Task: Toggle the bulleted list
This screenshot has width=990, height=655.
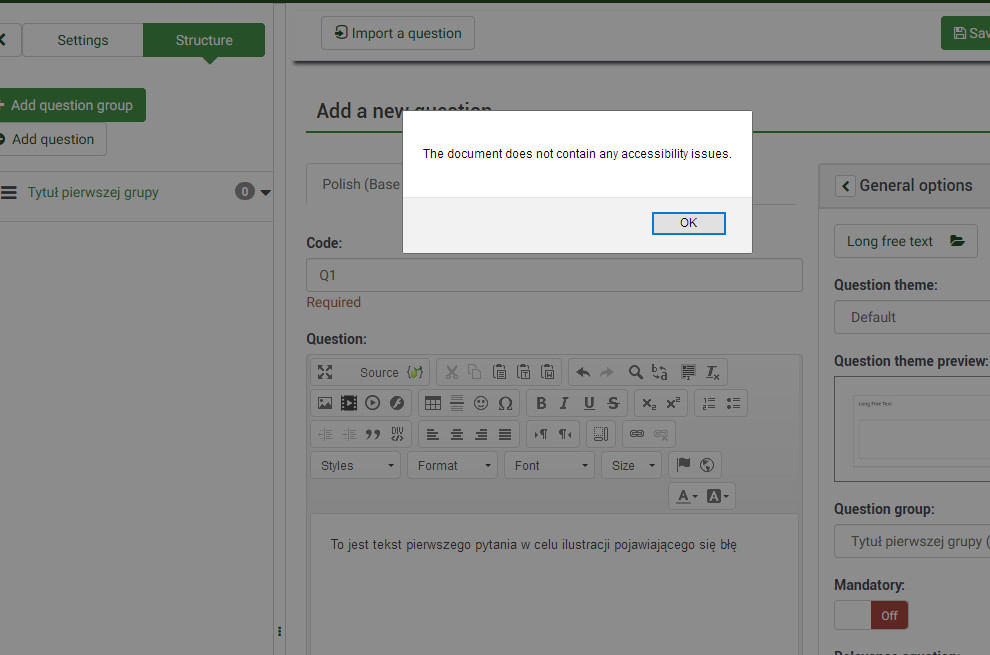Action: point(733,403)
